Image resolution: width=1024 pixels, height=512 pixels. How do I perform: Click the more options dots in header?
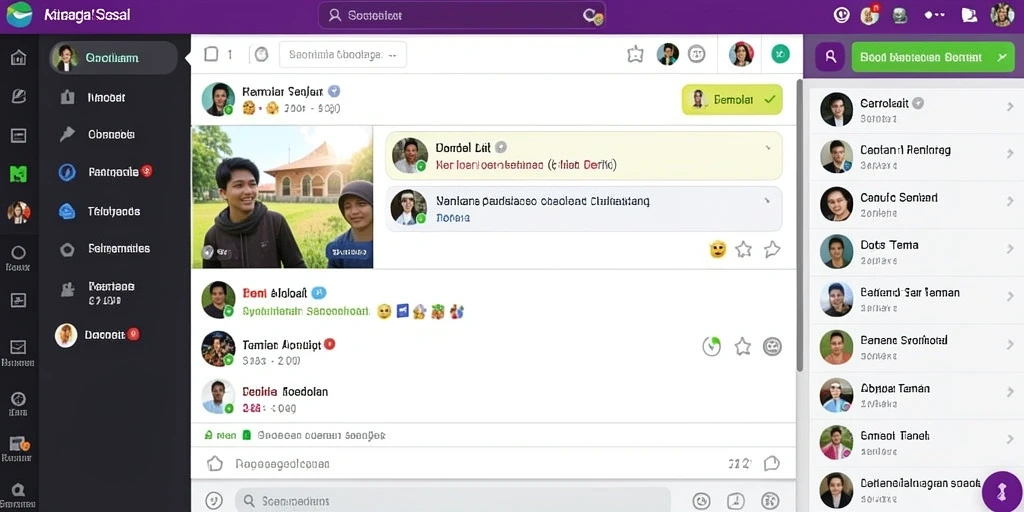[935, 14]
